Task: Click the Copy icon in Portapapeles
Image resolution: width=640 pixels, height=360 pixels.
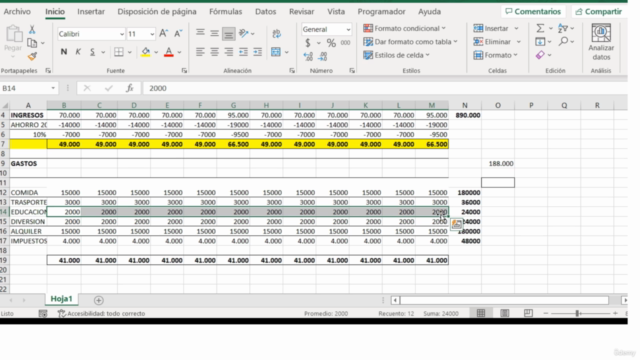Action: pos(32,43)
